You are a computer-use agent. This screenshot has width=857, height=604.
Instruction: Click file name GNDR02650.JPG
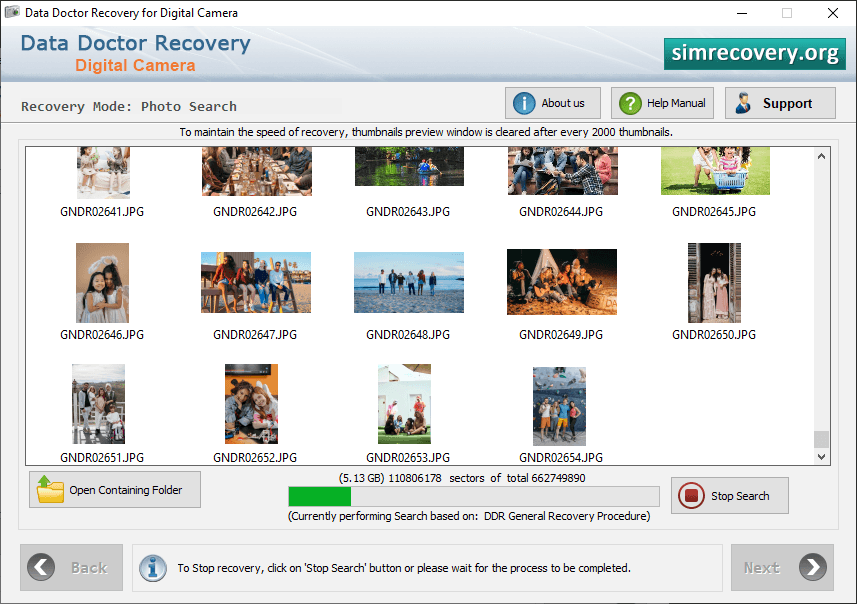(714, 335)
